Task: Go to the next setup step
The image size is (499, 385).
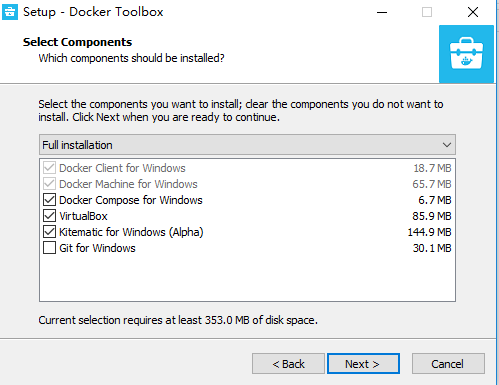Action: [x=363, y=364]
